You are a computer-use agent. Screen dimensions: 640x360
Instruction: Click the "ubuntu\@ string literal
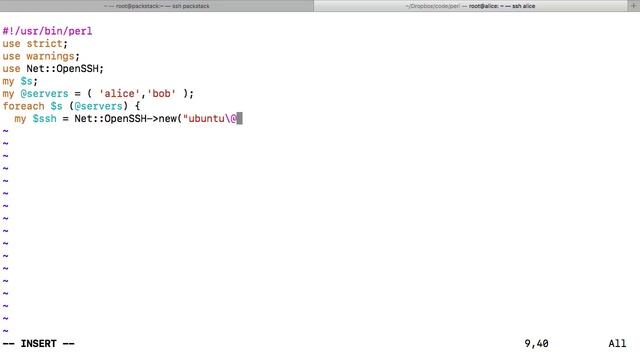[209, 119]
